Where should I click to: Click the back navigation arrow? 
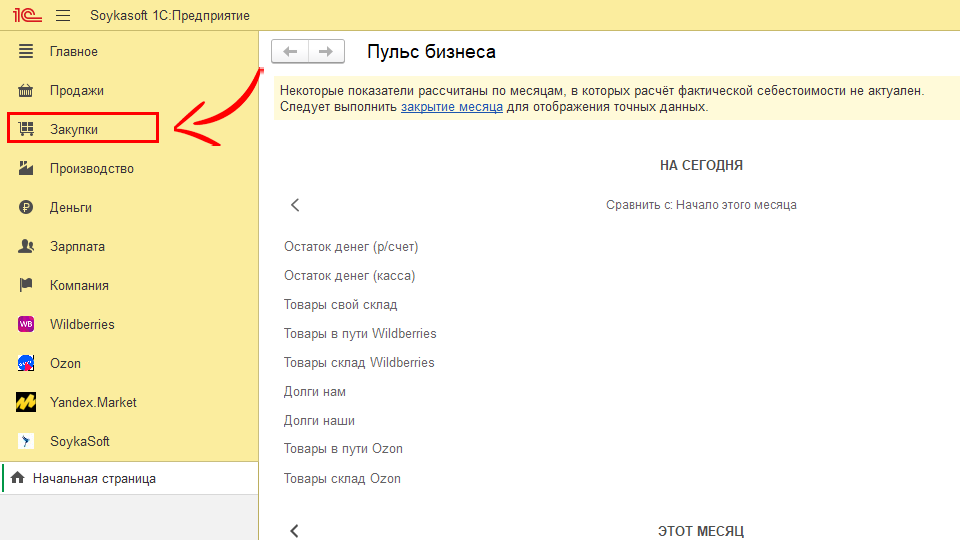click(290, 52)
